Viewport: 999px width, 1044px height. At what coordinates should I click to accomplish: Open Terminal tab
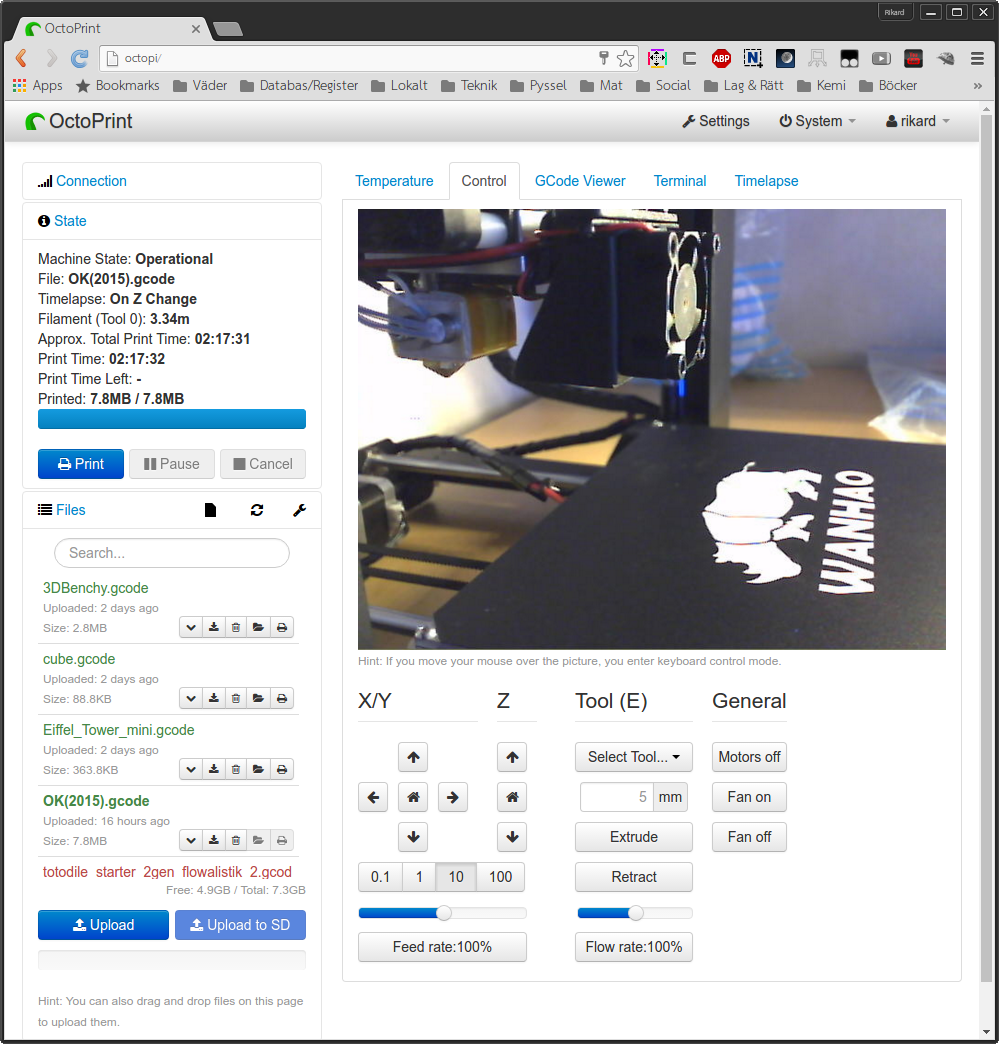click(680, 181)
